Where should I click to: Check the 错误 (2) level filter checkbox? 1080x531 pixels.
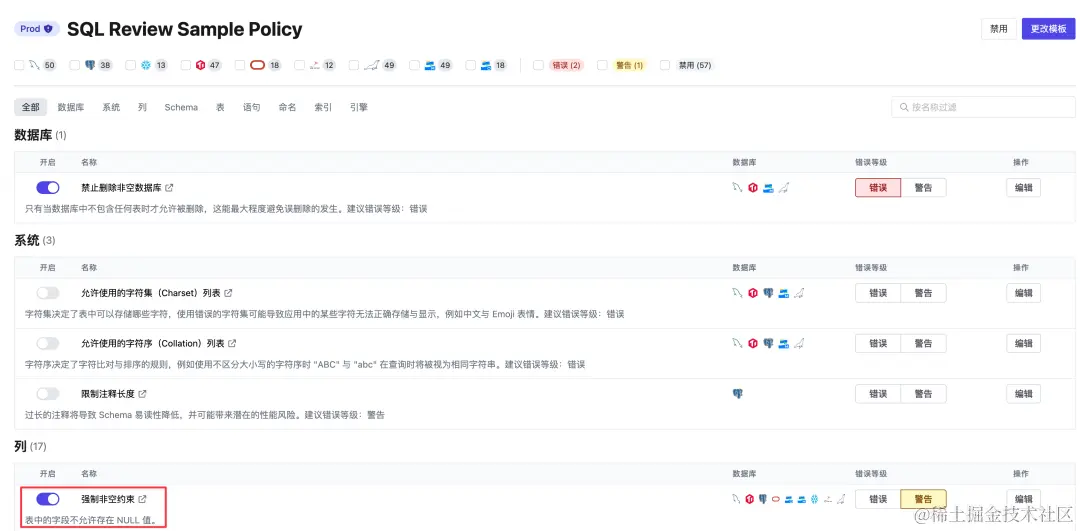(x=538, y=65)
